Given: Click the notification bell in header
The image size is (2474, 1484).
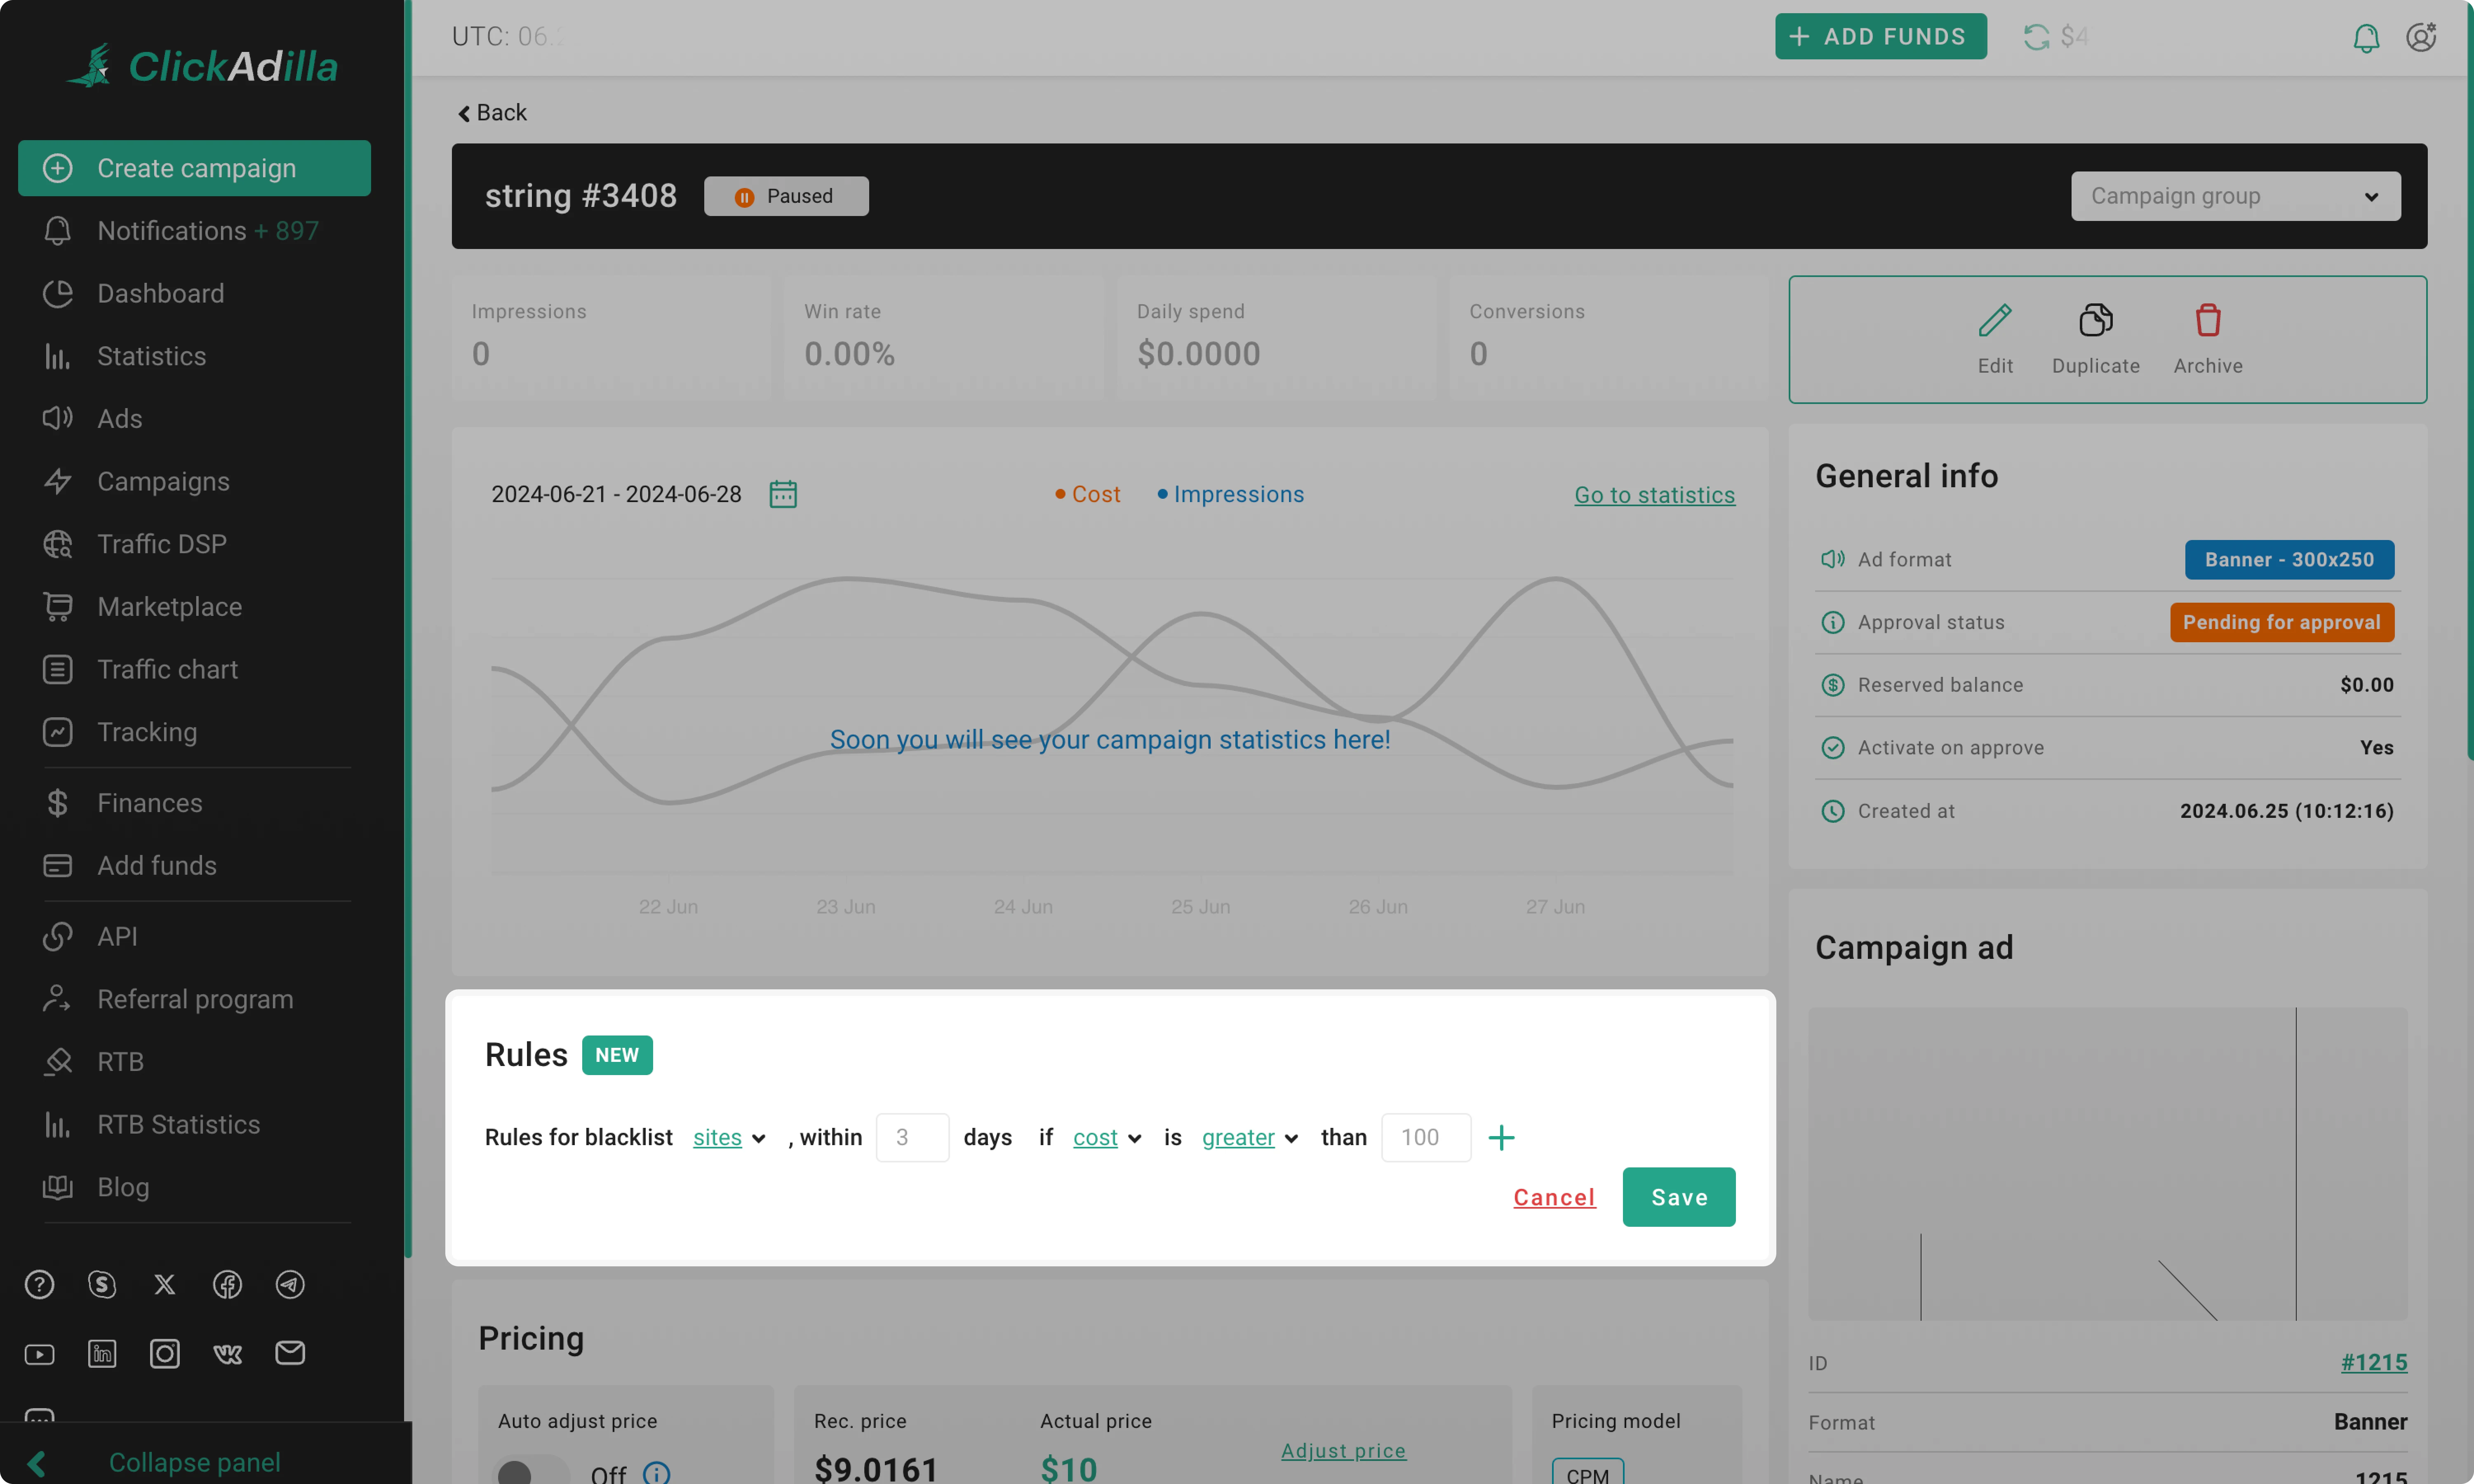Looking at the screenshot, I should click(x=2365, y=38).
